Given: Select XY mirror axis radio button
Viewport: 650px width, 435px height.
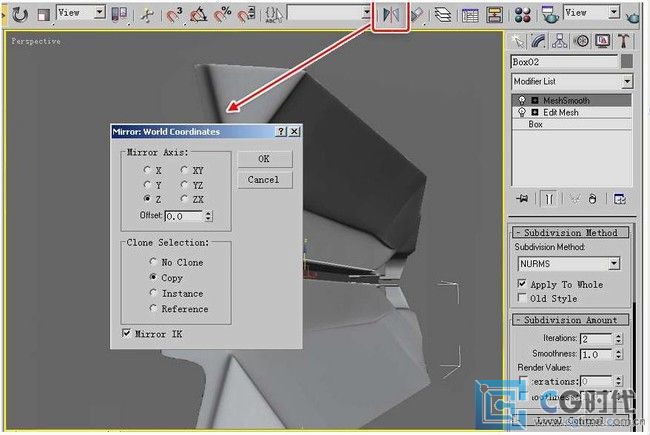Looking at the screenshot, I should [x=184, y=170].
